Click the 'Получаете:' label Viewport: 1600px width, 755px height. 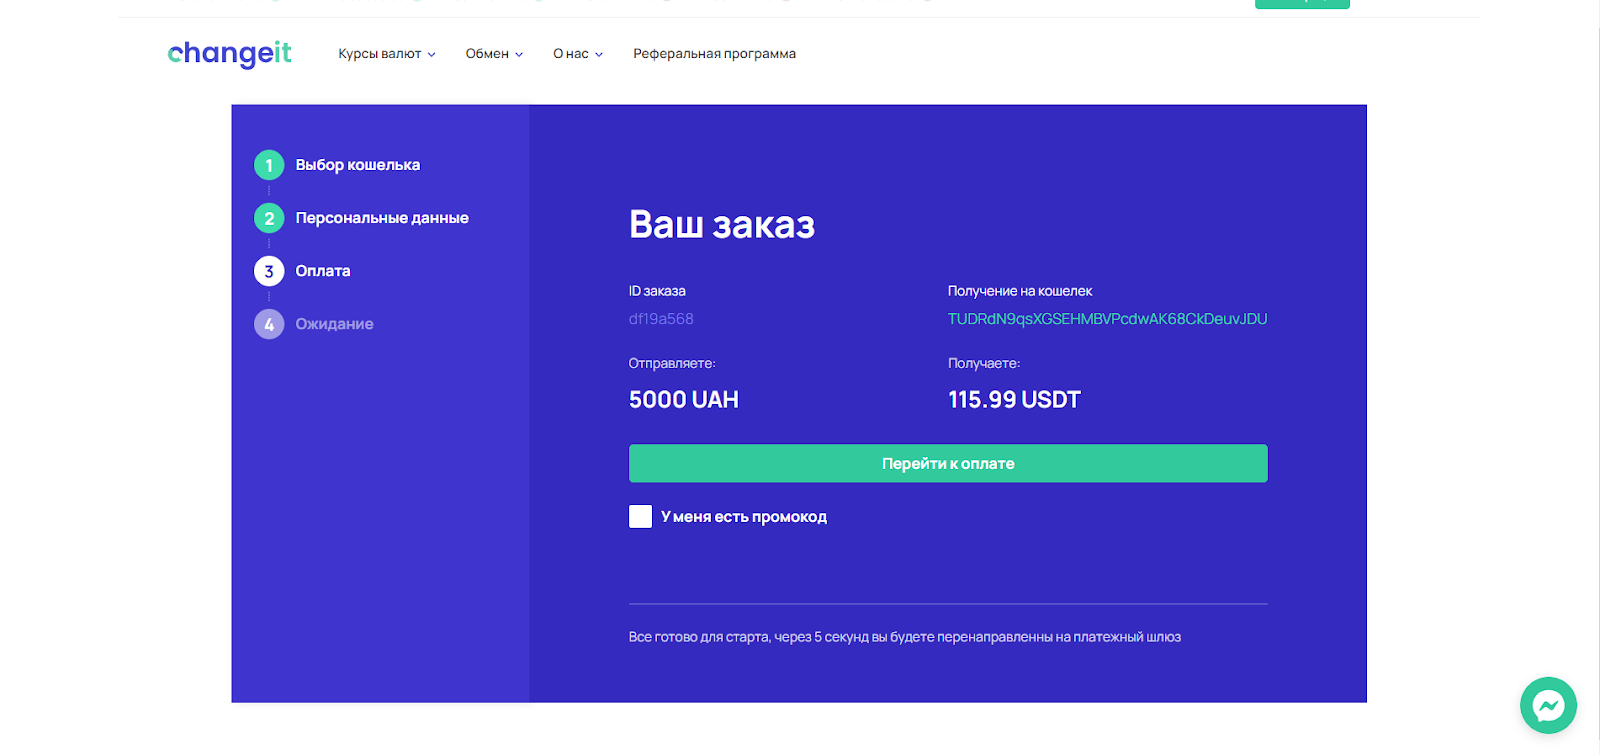click(x=984, y=363)
